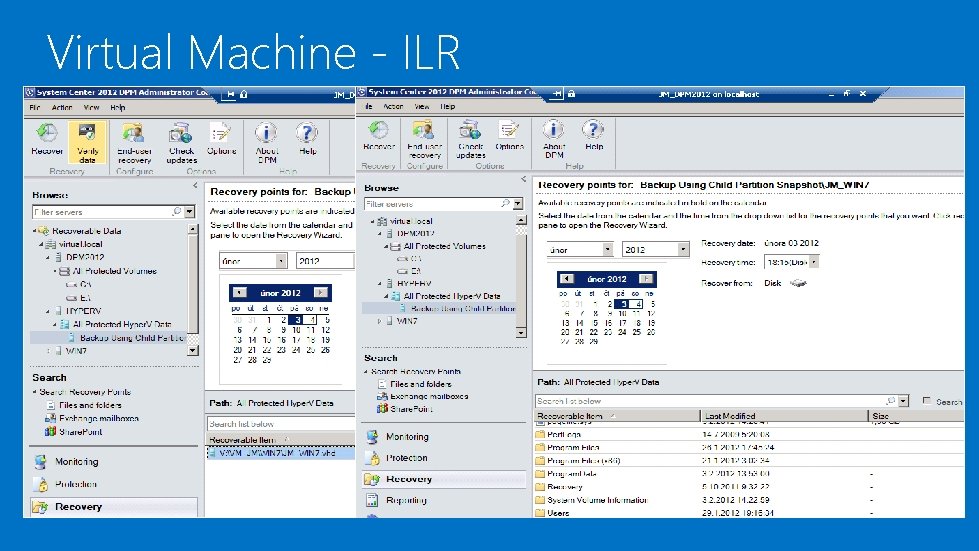Collapse Search Recovery Points in right window
This screenshot has height=551, width=979.
[367, 371]
